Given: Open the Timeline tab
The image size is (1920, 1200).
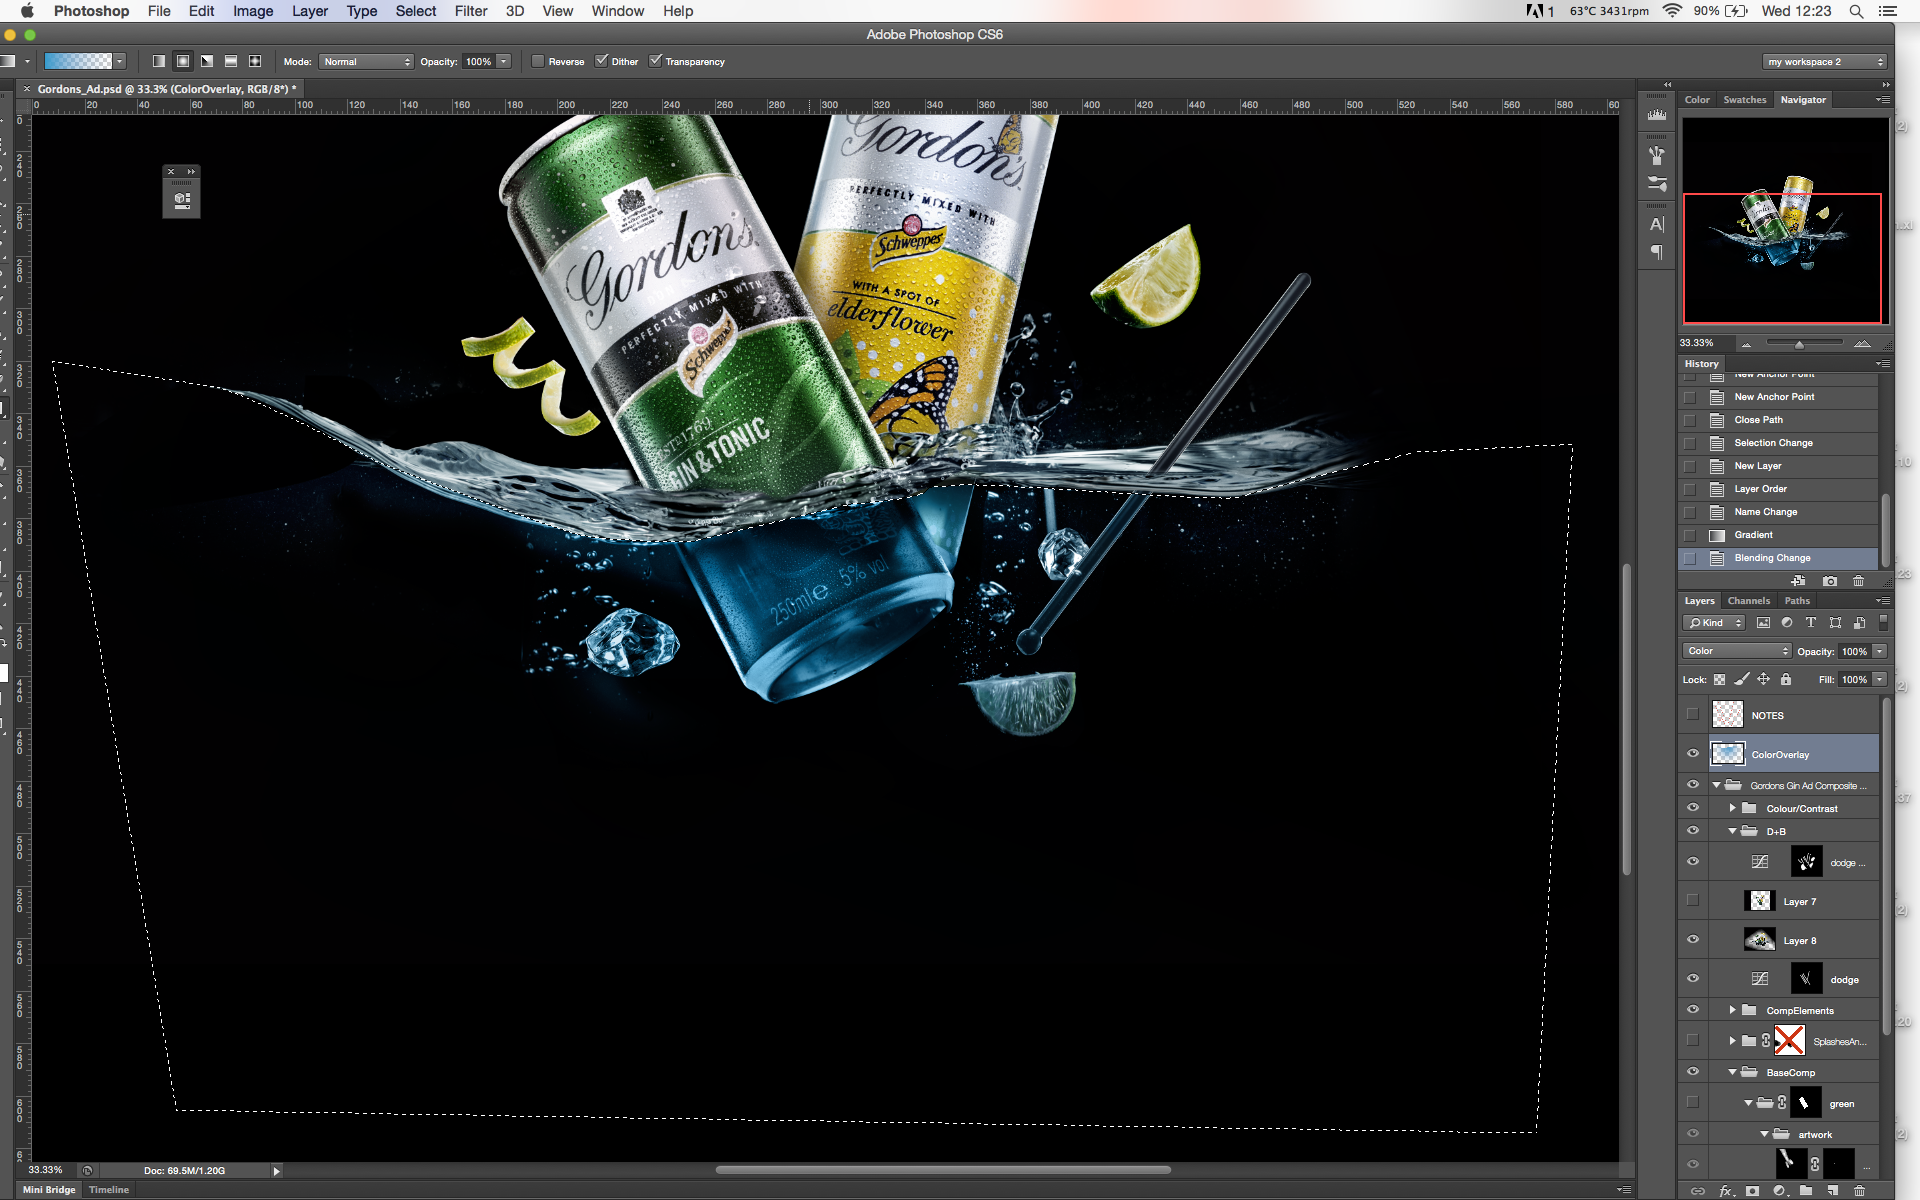Looking at the screenshot, I should (109, 1190).
